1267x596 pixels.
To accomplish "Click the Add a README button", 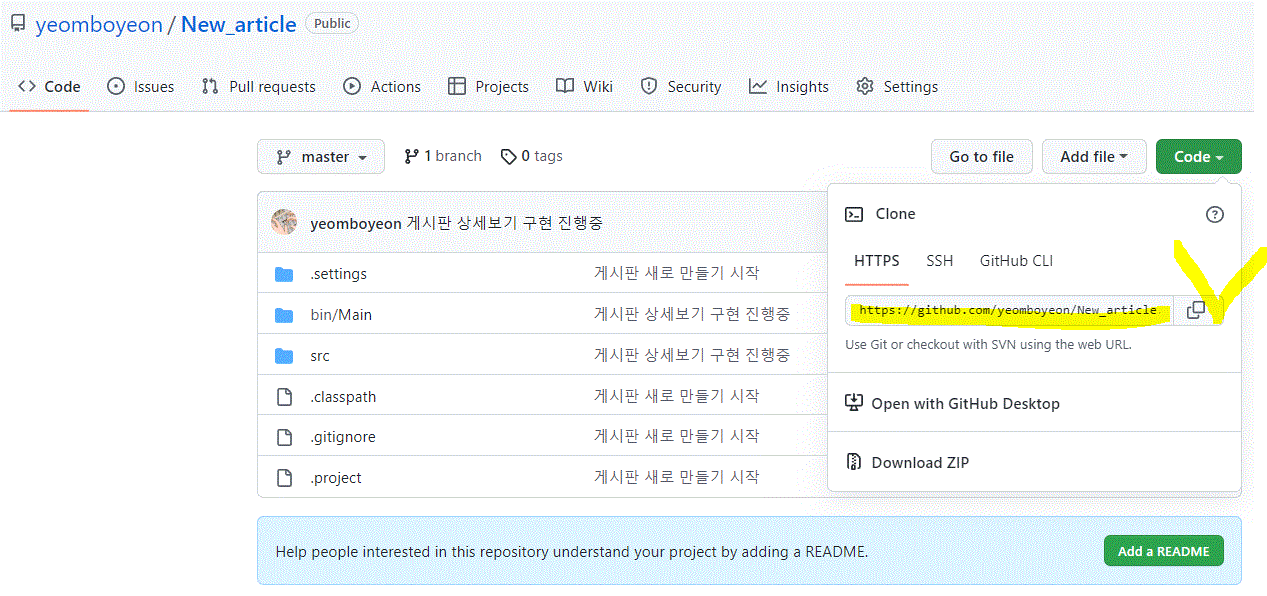I will tap(1163, 551).
